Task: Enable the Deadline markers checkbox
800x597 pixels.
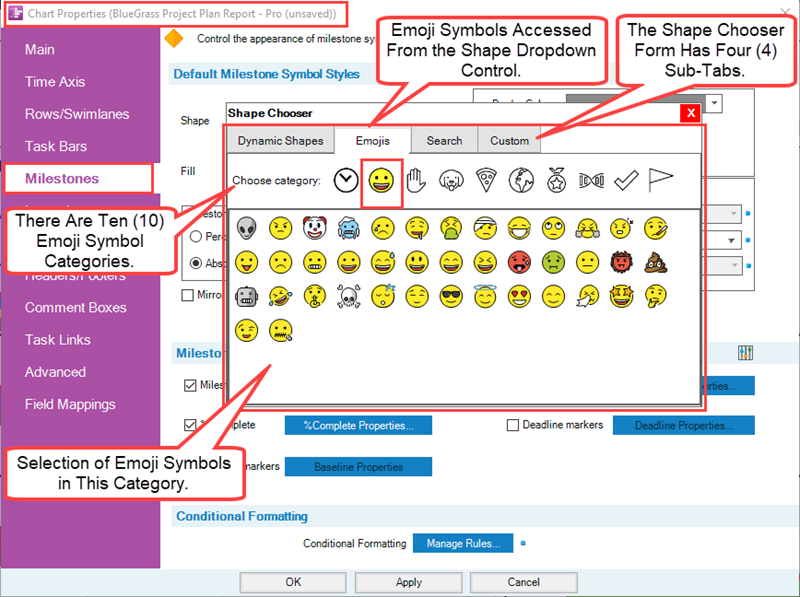Action: pos(511,425)
